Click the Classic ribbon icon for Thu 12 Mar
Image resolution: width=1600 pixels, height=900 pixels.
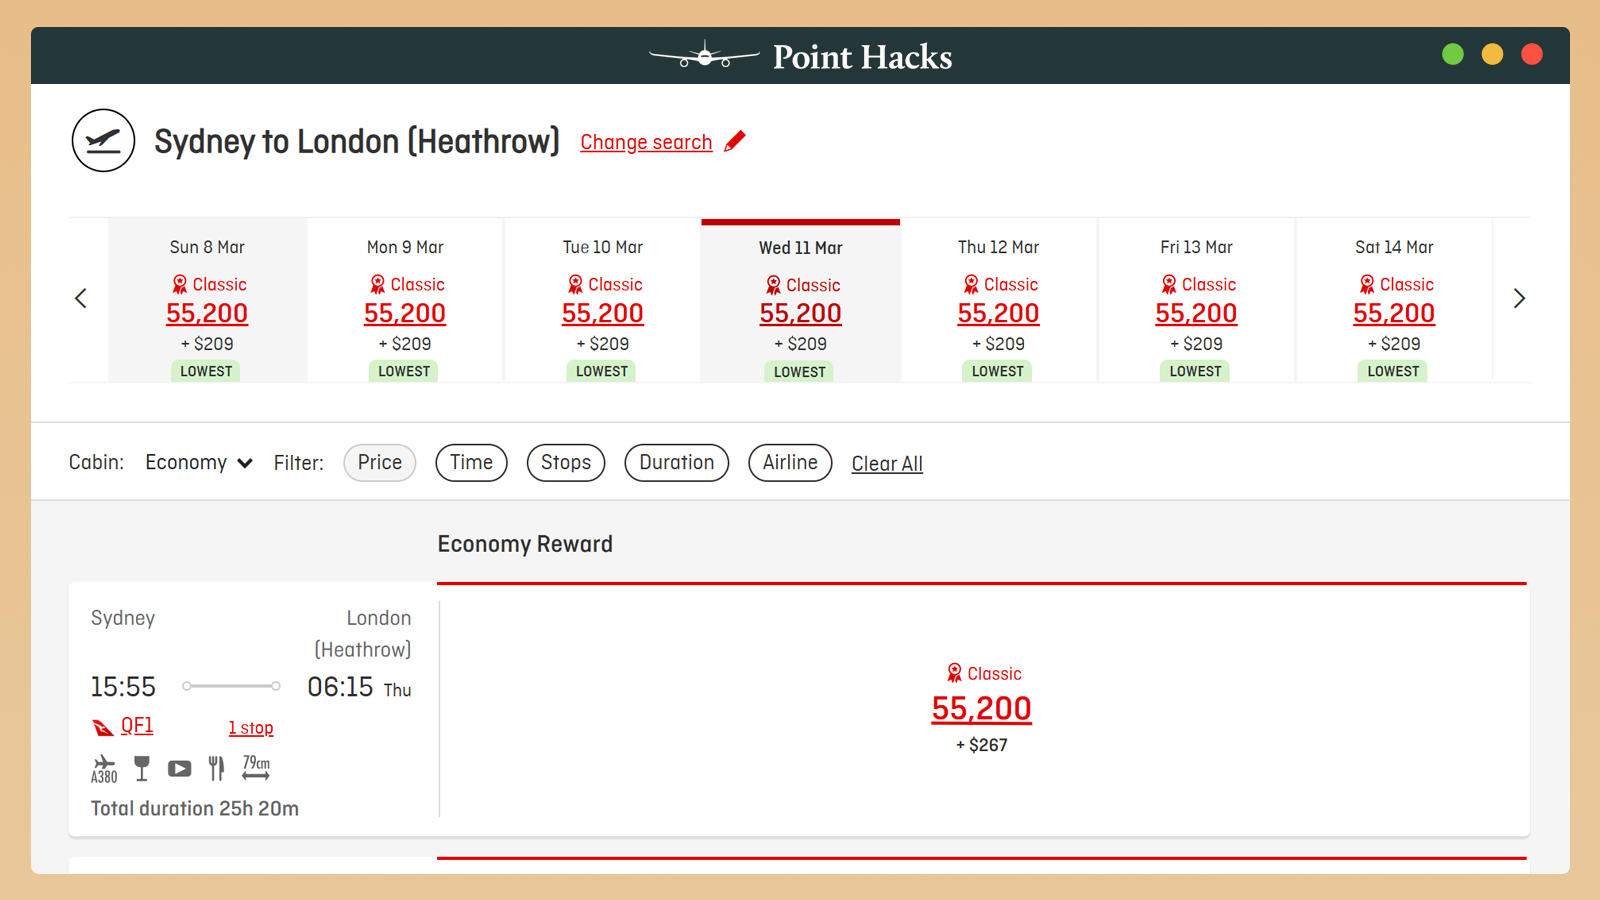971,285
